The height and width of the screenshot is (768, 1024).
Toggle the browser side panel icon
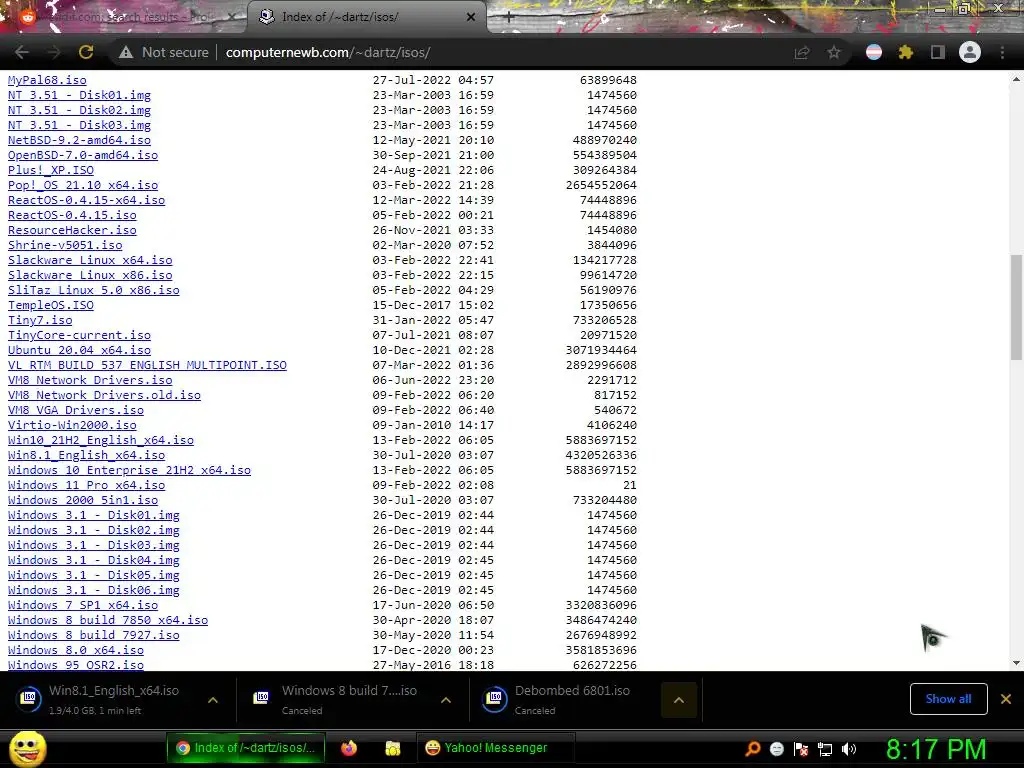[938, 52]
